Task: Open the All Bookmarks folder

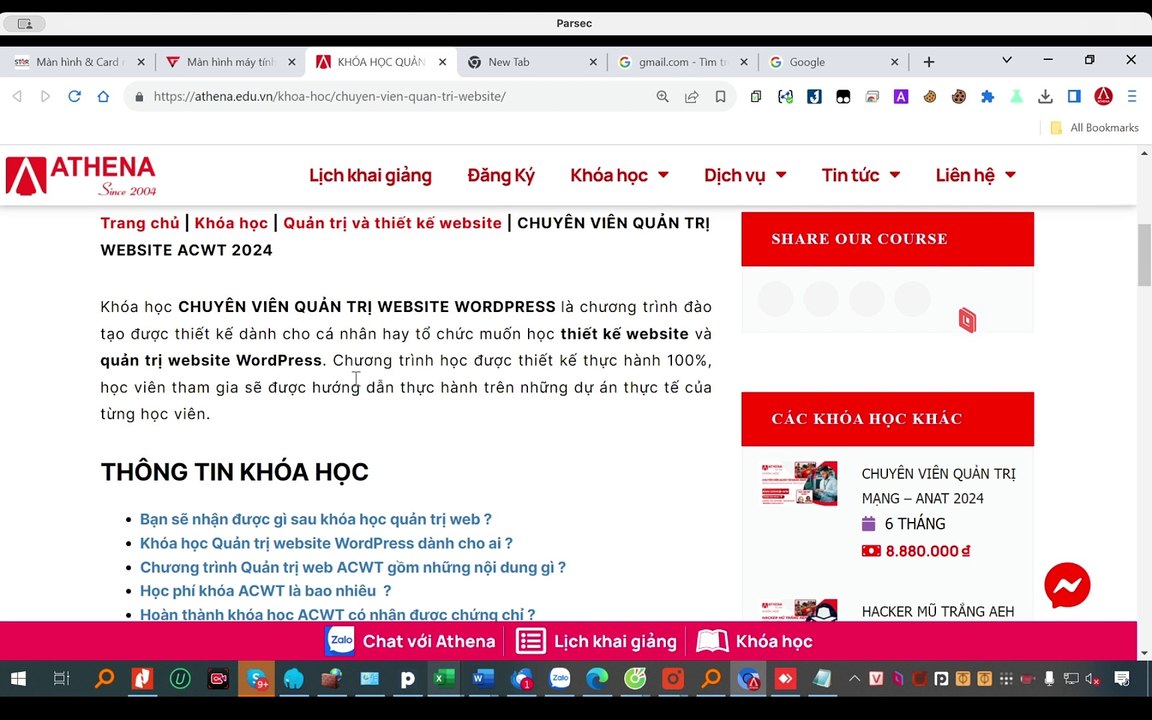Action: (1094, 128)
